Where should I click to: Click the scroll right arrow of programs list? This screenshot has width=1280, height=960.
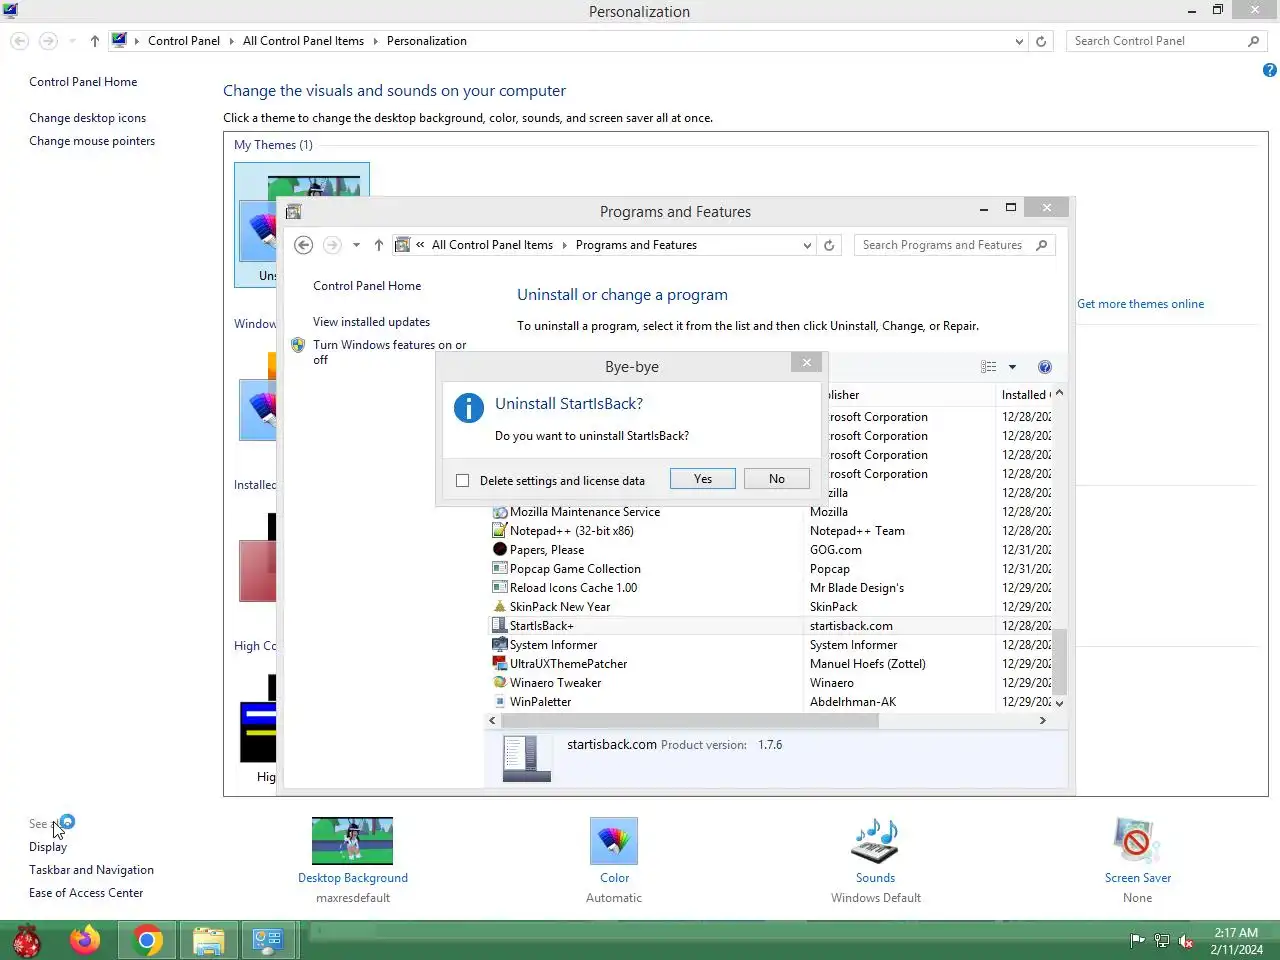[1043, 721]
